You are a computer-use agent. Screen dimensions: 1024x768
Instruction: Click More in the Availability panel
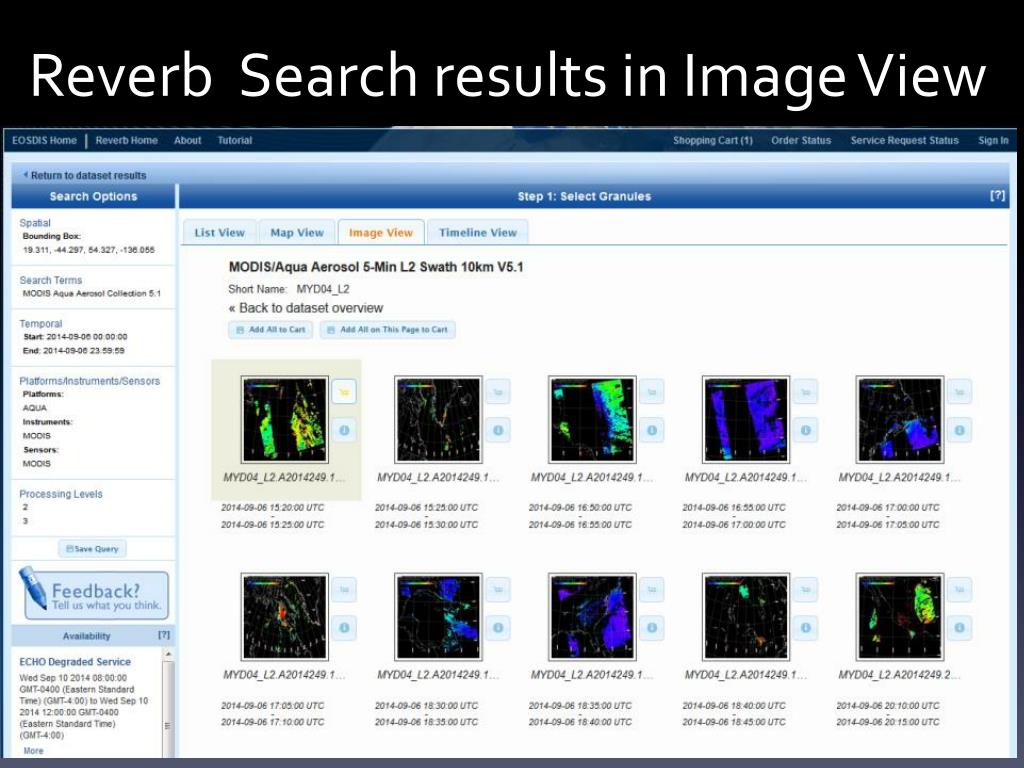click(x=33, y=750)
